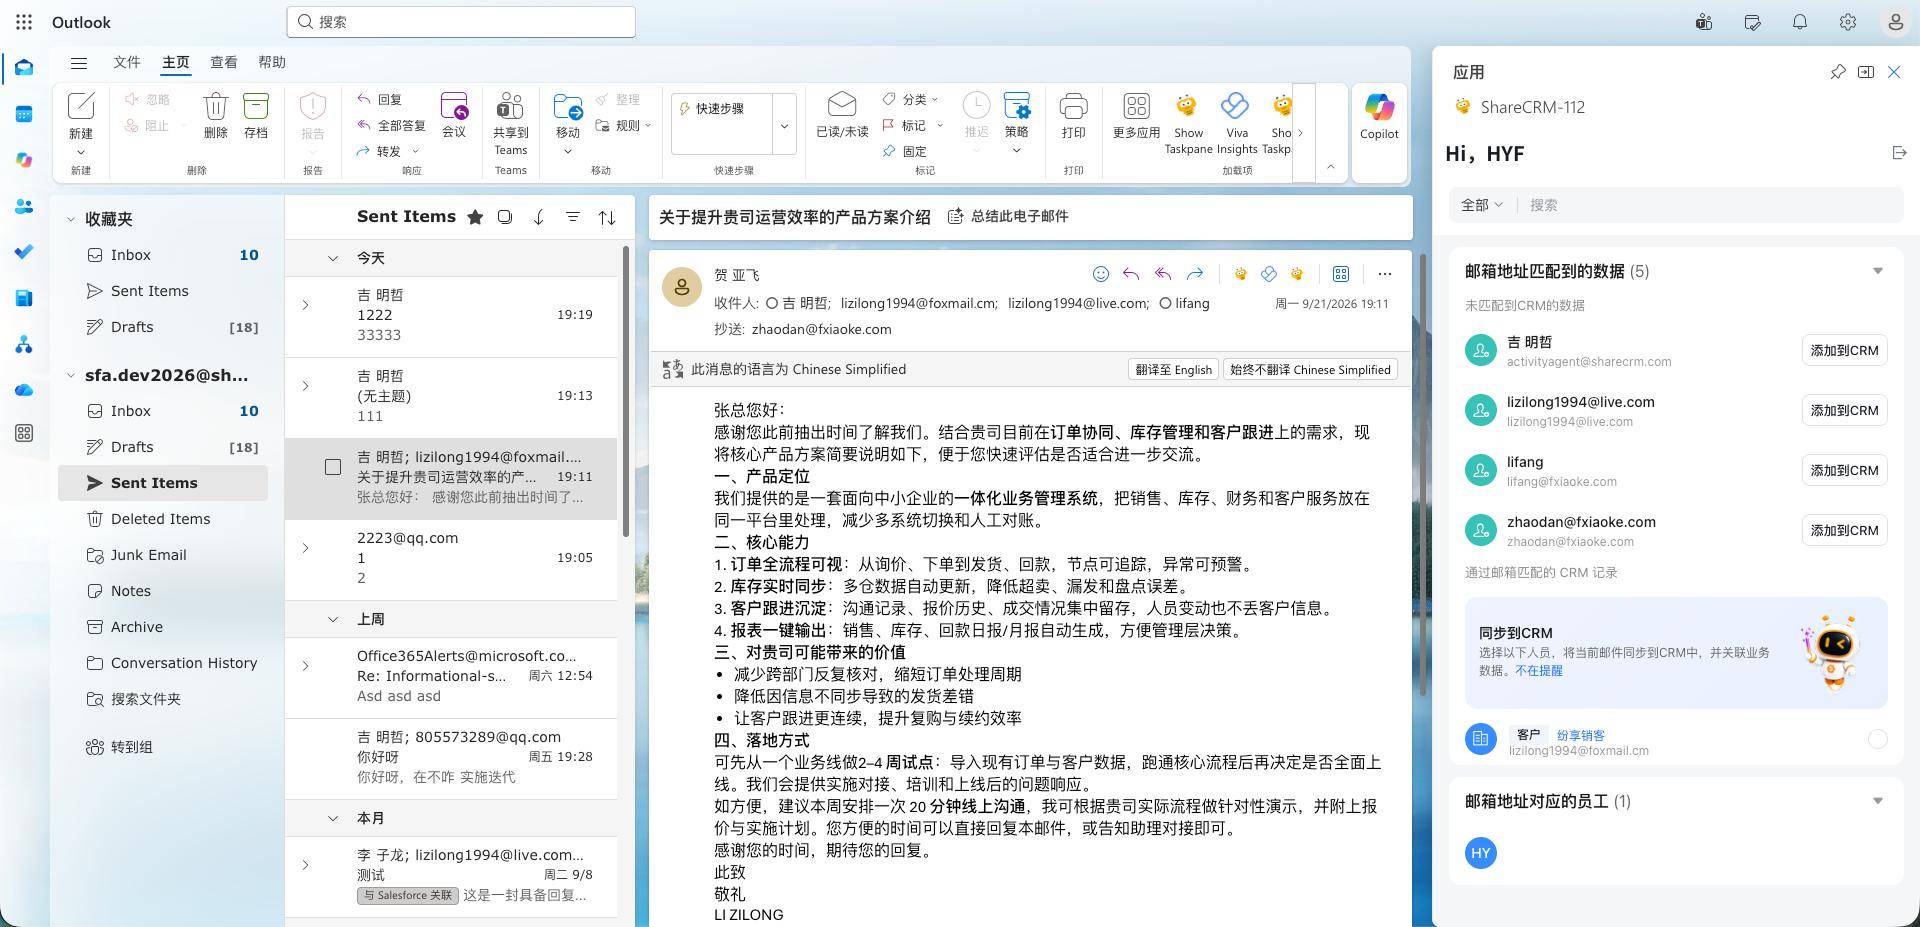Viewport: 1920px width, 927px height.
Task: Expand the quick steps dropdown arrow
Action: [x=784, y=126]
